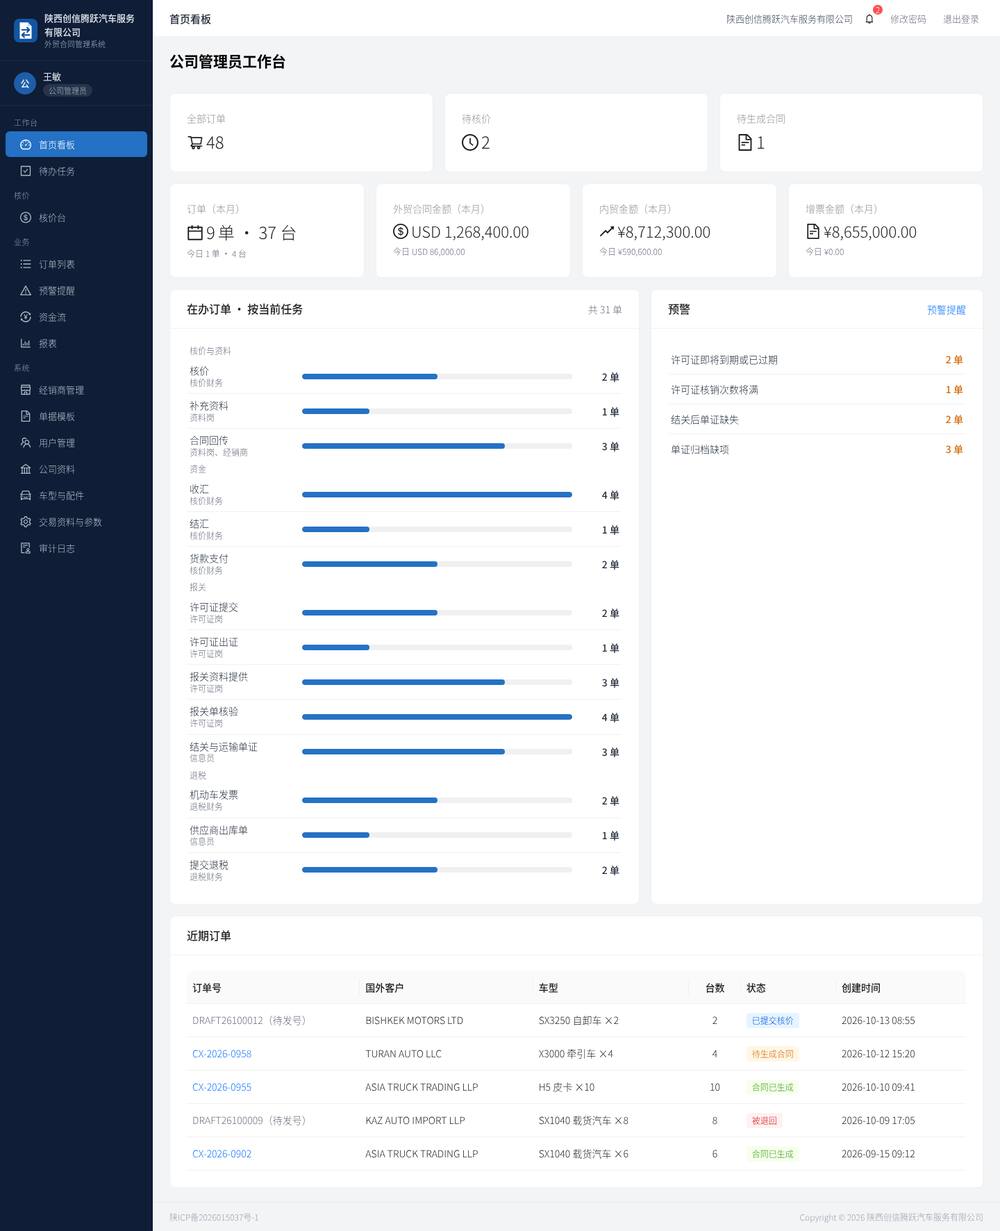Image resolution: width=1000 pixels, height=1231 pixels.
Task: Click the 收汇 progress bar
Action: (437, 495)
